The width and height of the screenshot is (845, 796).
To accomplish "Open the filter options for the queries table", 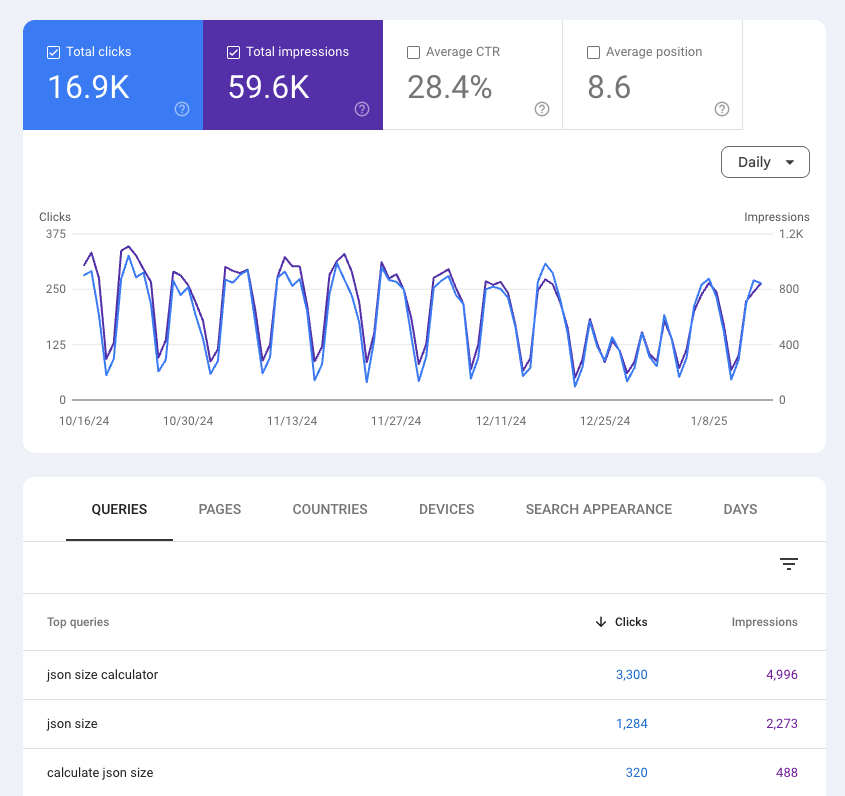I will [789, 564].
